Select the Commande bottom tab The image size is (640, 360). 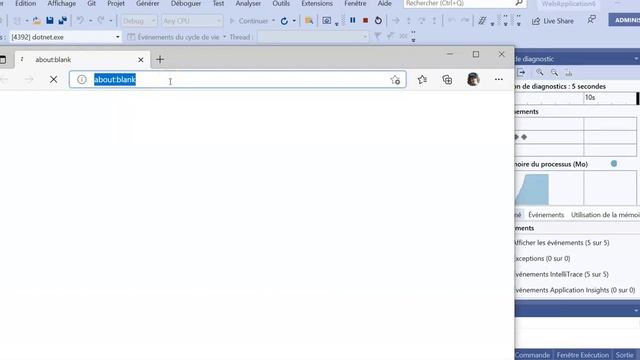532,355
